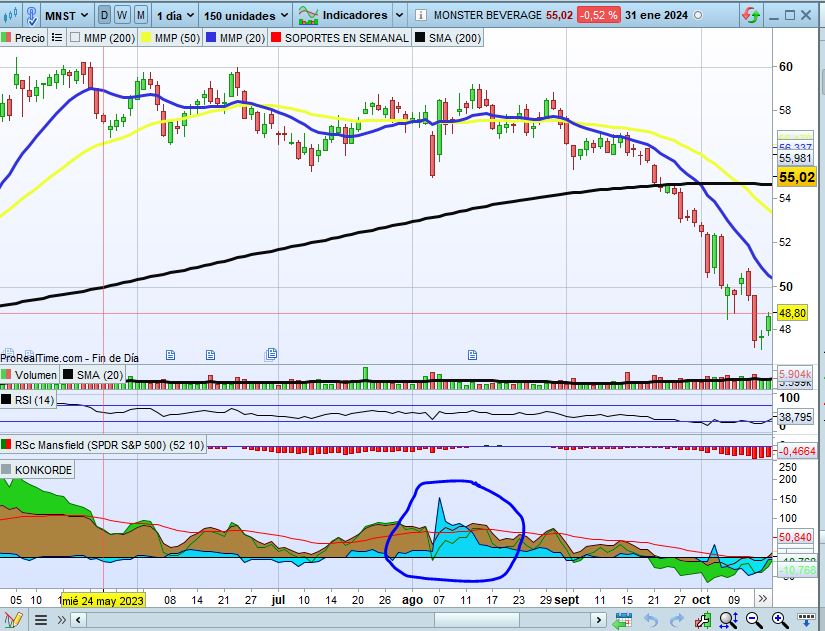This screenshot has height=631, width=825.
Task: Click the undo arrow icon
Action: pyautogui.click(x=651, y=620)
